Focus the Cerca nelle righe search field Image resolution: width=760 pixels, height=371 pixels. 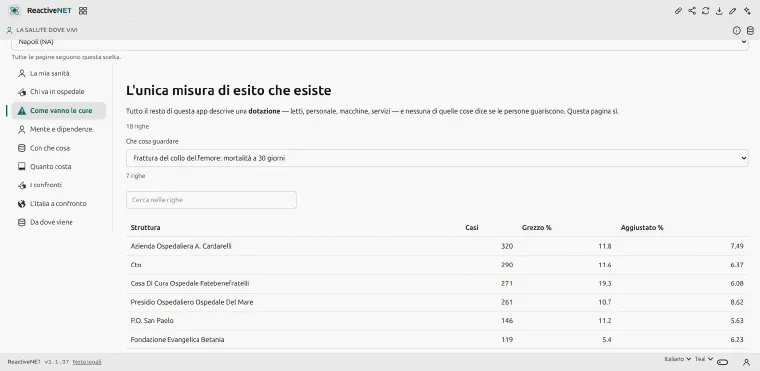(x=211, y=200)
